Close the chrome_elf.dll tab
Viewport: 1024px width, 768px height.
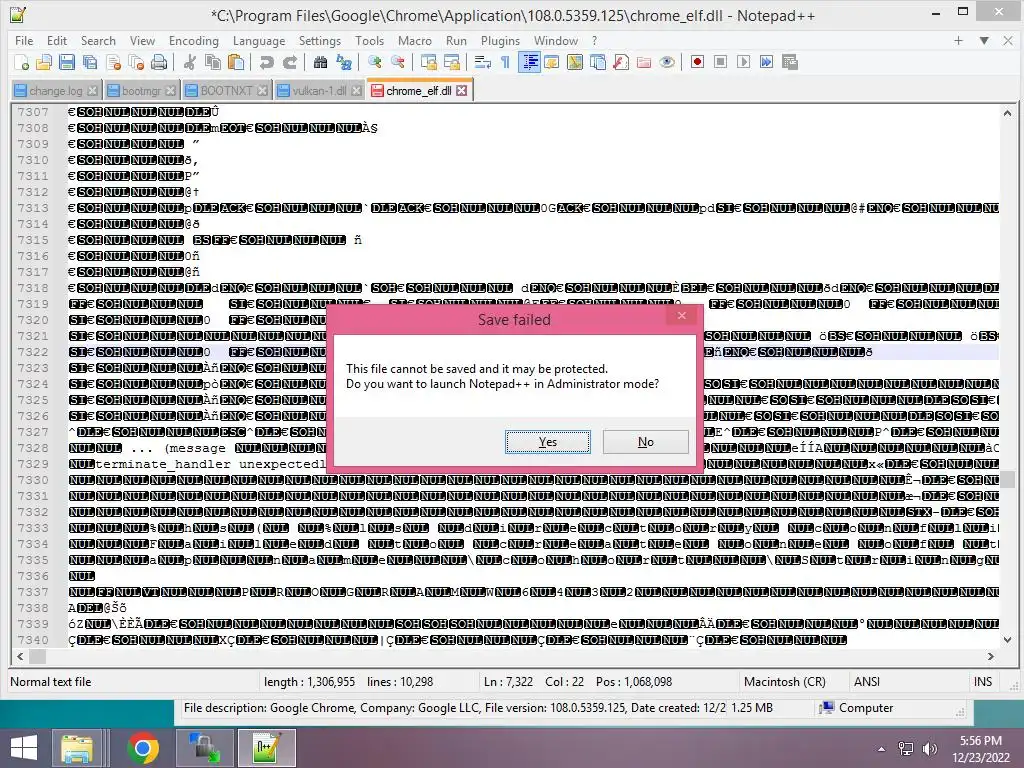462,91
